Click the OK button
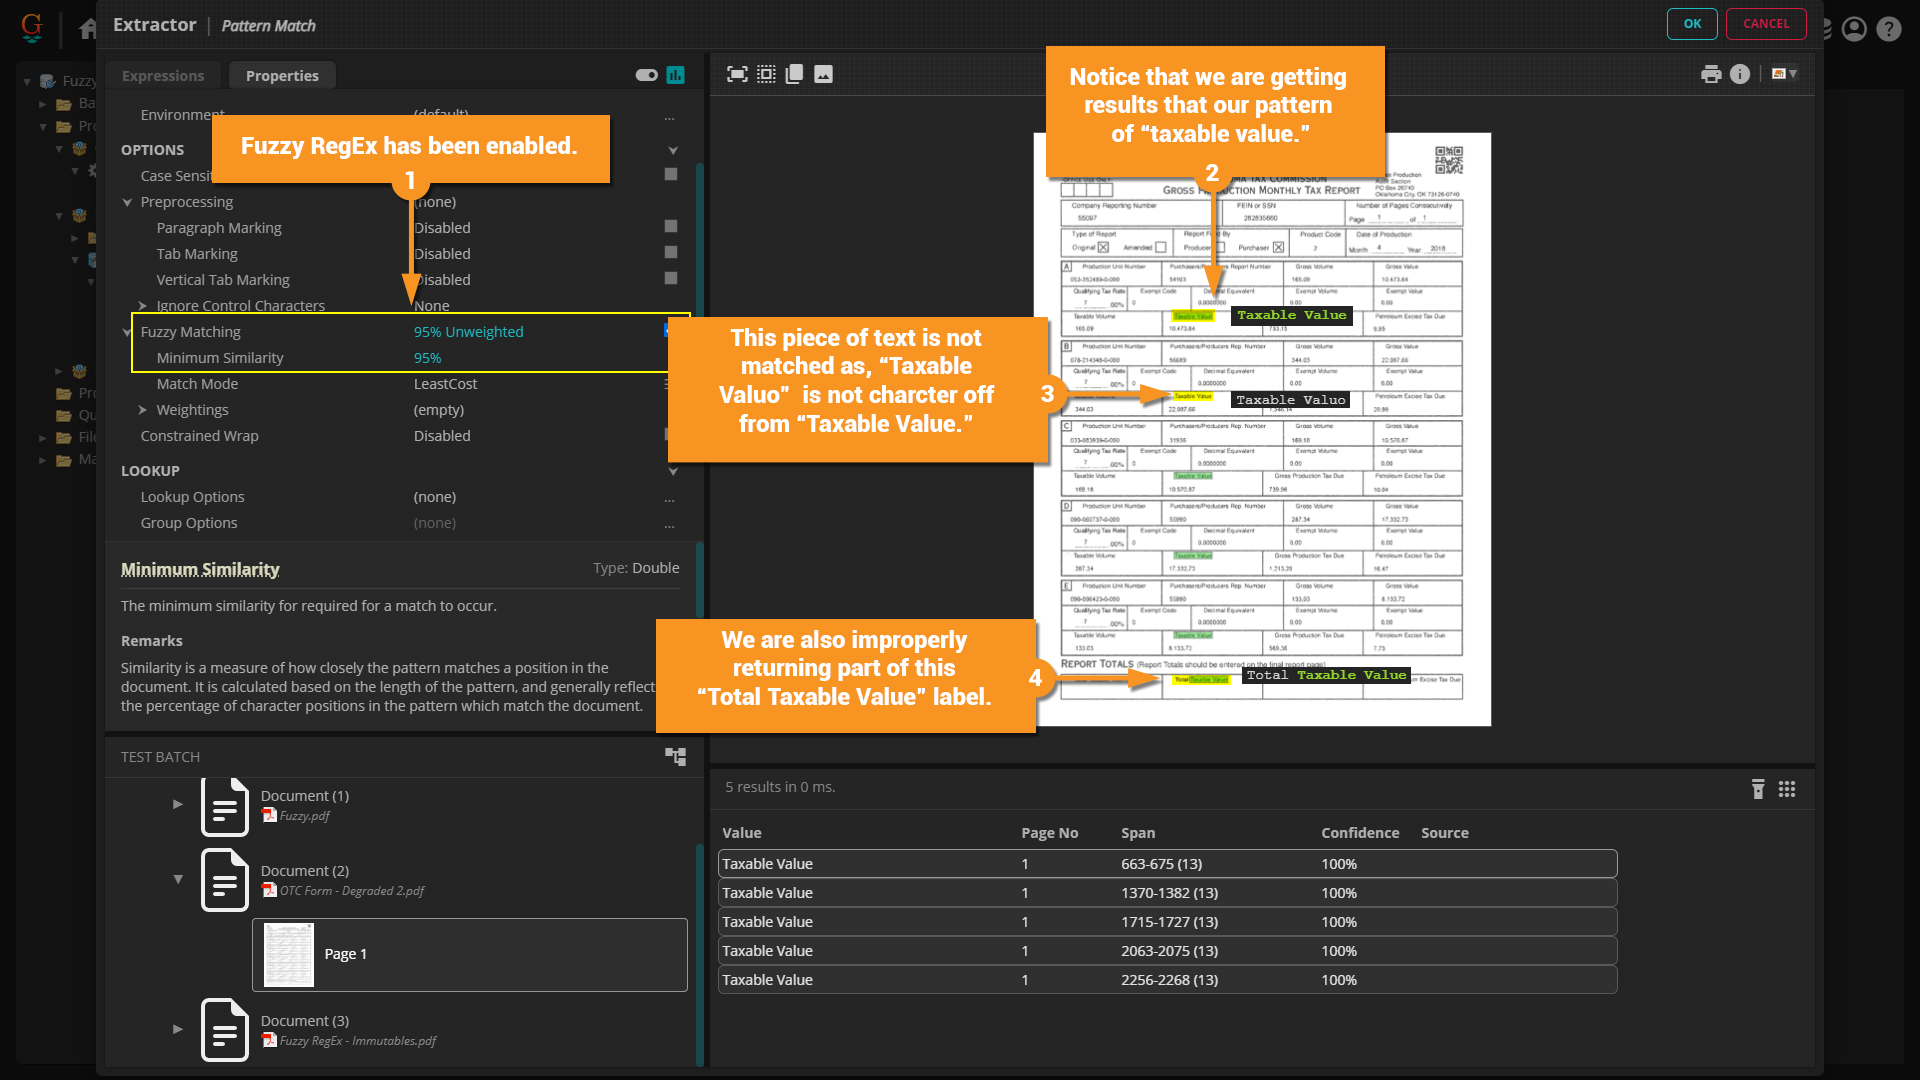The image size is (1920, 1080). point(1692,24)
